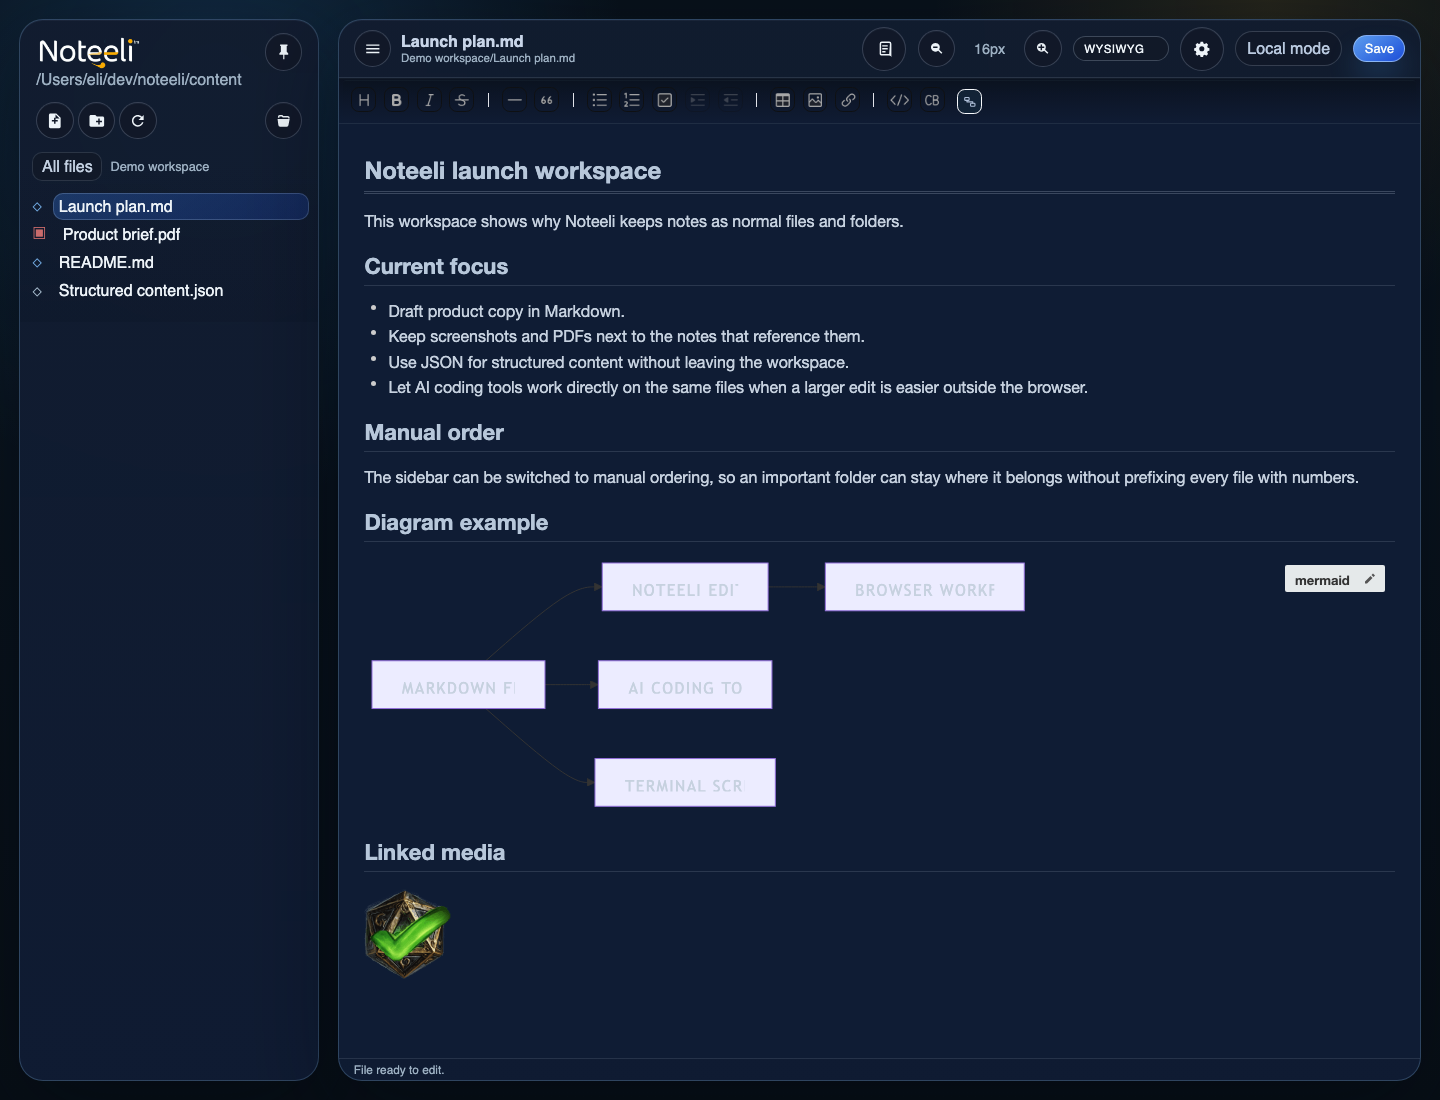1440x1100 pixels.
Task: Select the All files tab
Action: 67,166
